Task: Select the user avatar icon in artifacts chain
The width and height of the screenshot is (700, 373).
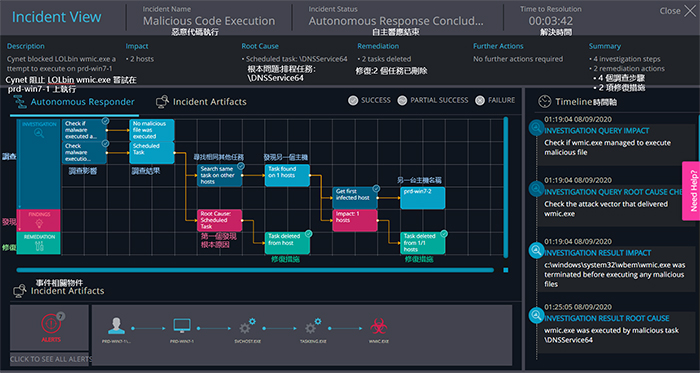Action: 116,327
